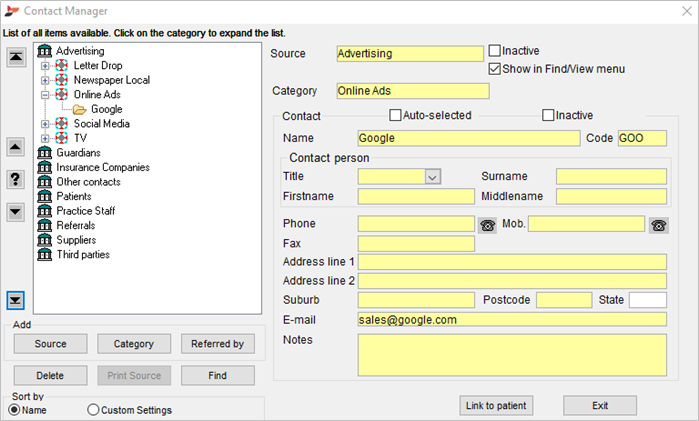Expand the Social Media tree node
This screenshot has height=421, width=699.
(x=45, y=124)
